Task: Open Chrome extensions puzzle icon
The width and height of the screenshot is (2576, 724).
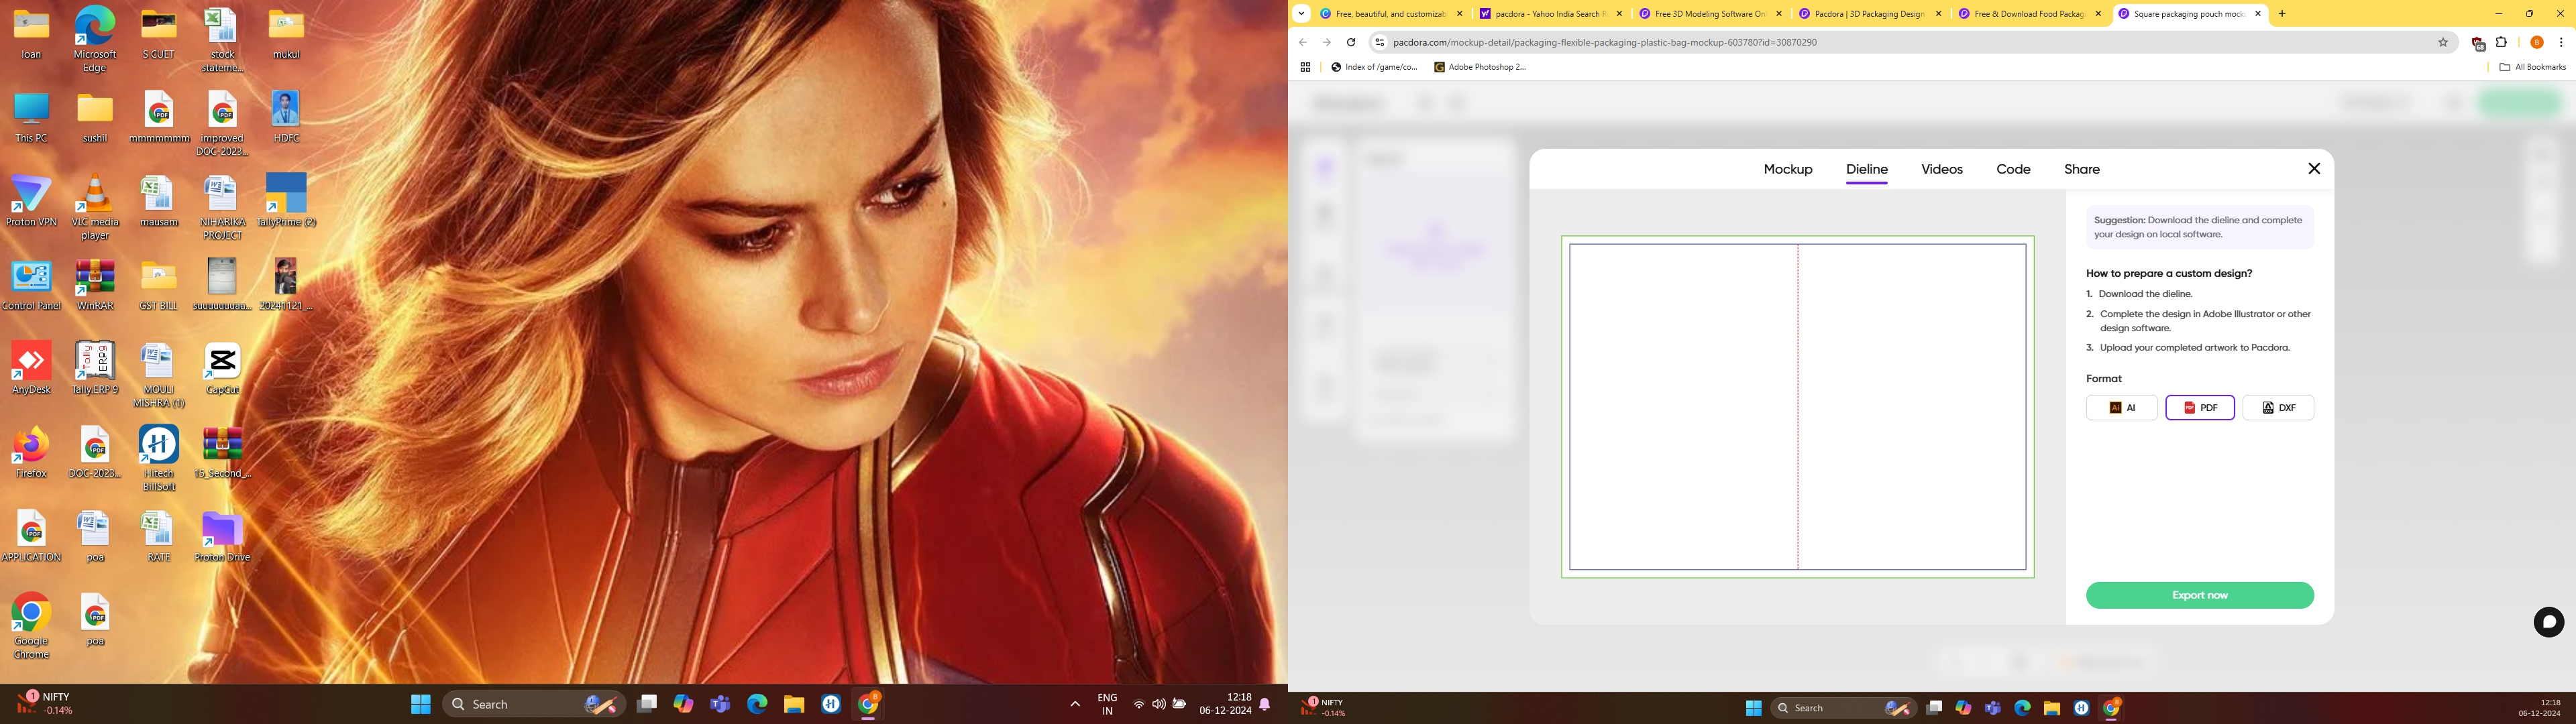Action: click(2501, 42)
